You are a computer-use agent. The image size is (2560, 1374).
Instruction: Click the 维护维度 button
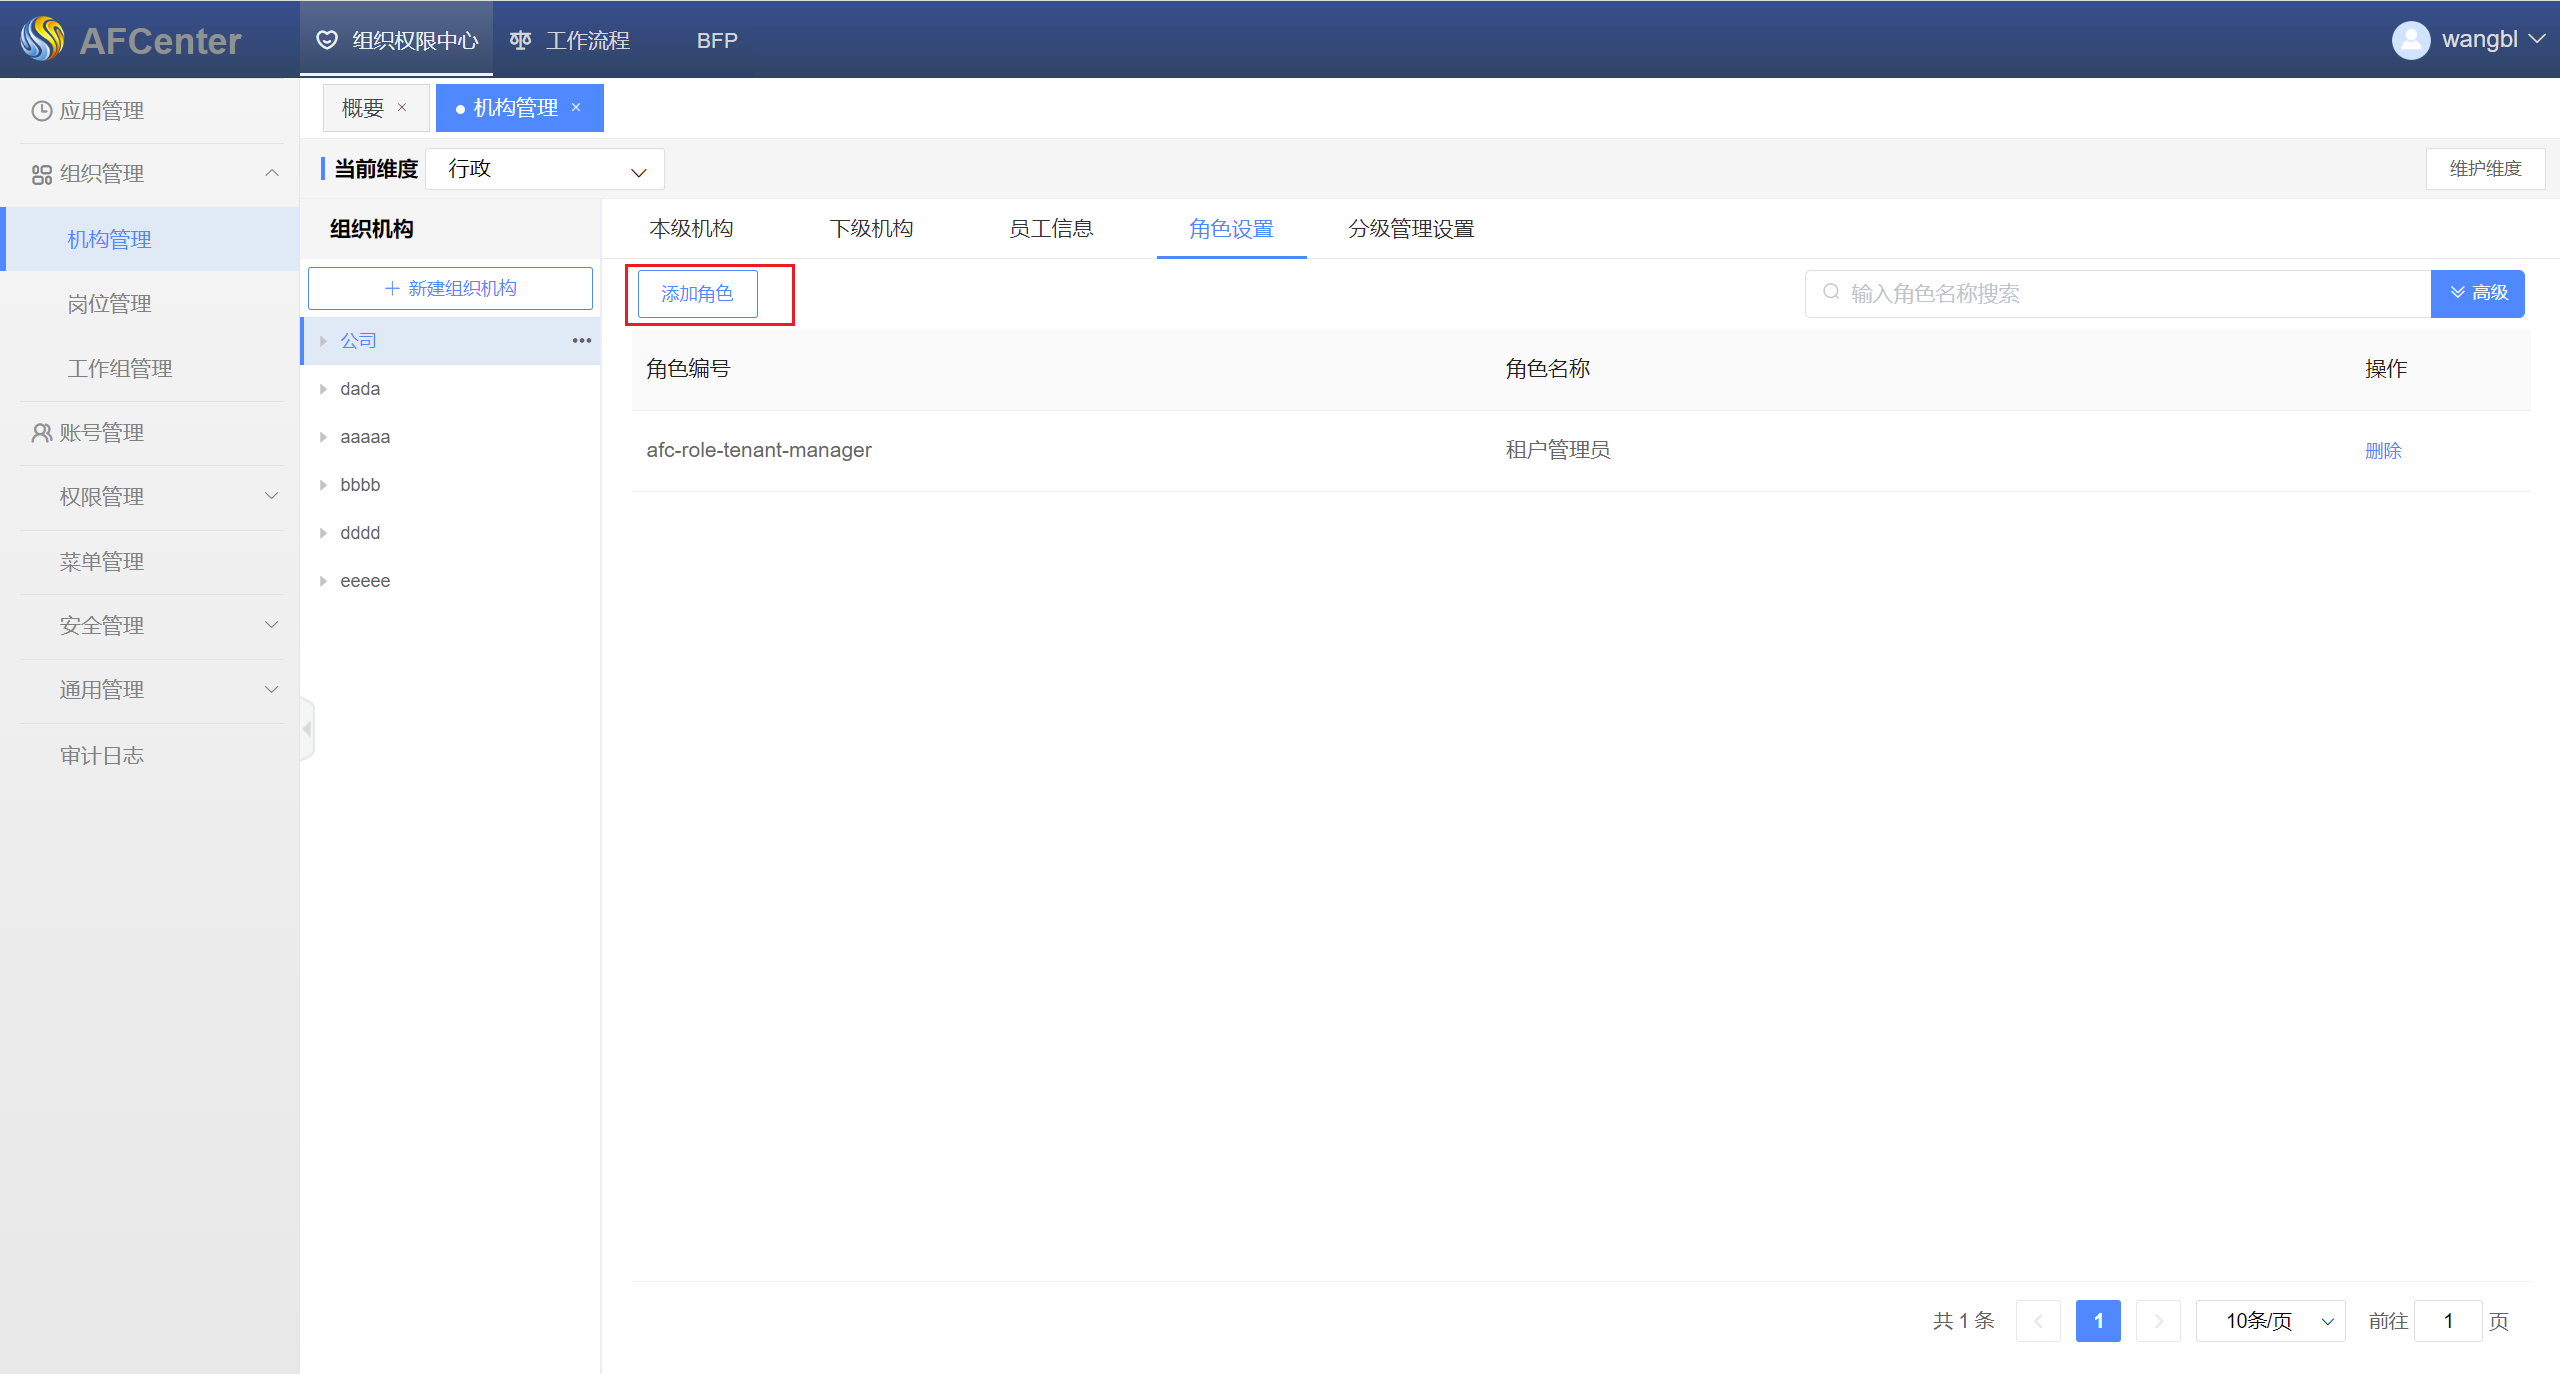(x=2485, y=169)
